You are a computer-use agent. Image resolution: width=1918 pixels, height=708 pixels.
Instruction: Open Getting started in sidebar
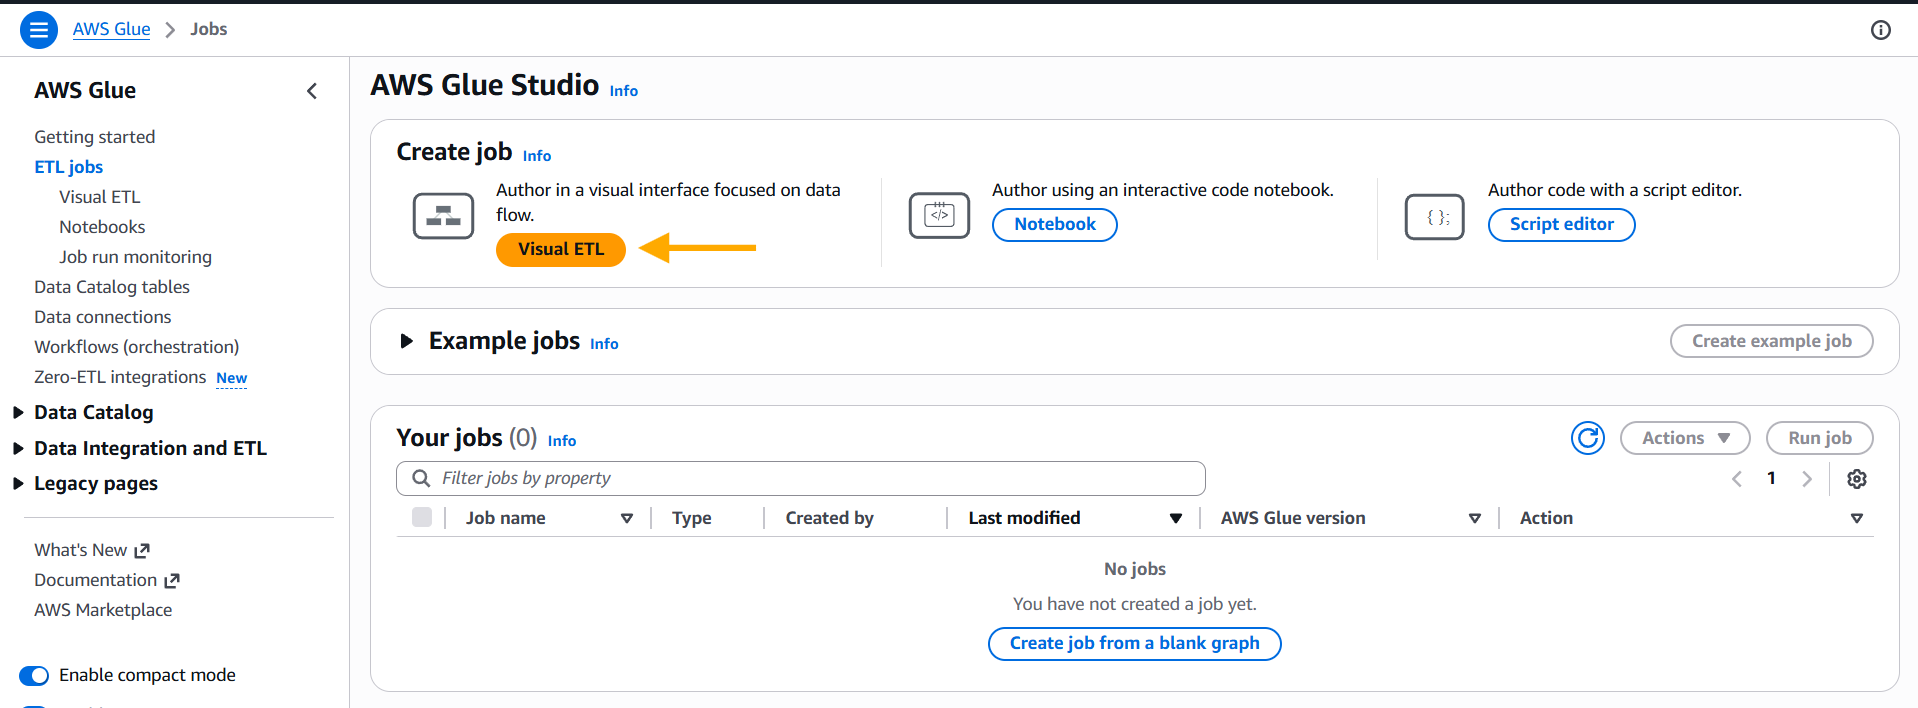pyautogui.click(x=95, y=137)
